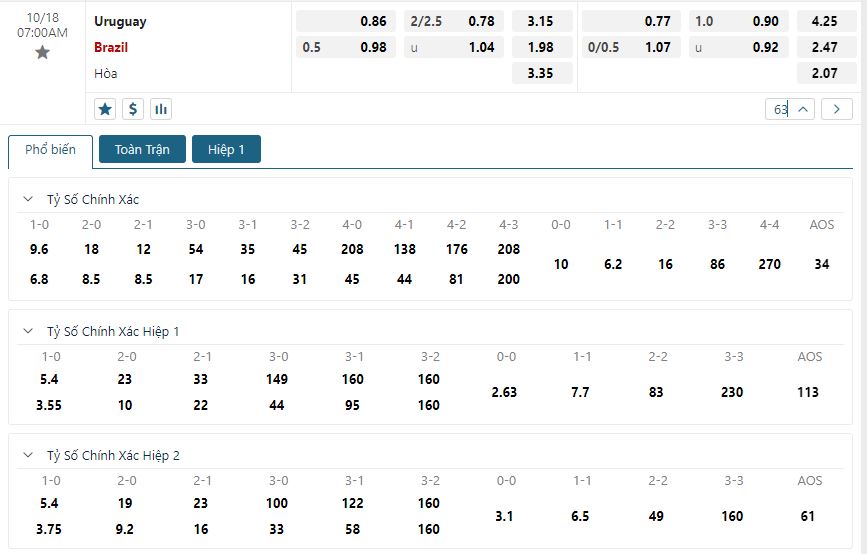Select second-half AOS odds 61

(x=808, y=516)
